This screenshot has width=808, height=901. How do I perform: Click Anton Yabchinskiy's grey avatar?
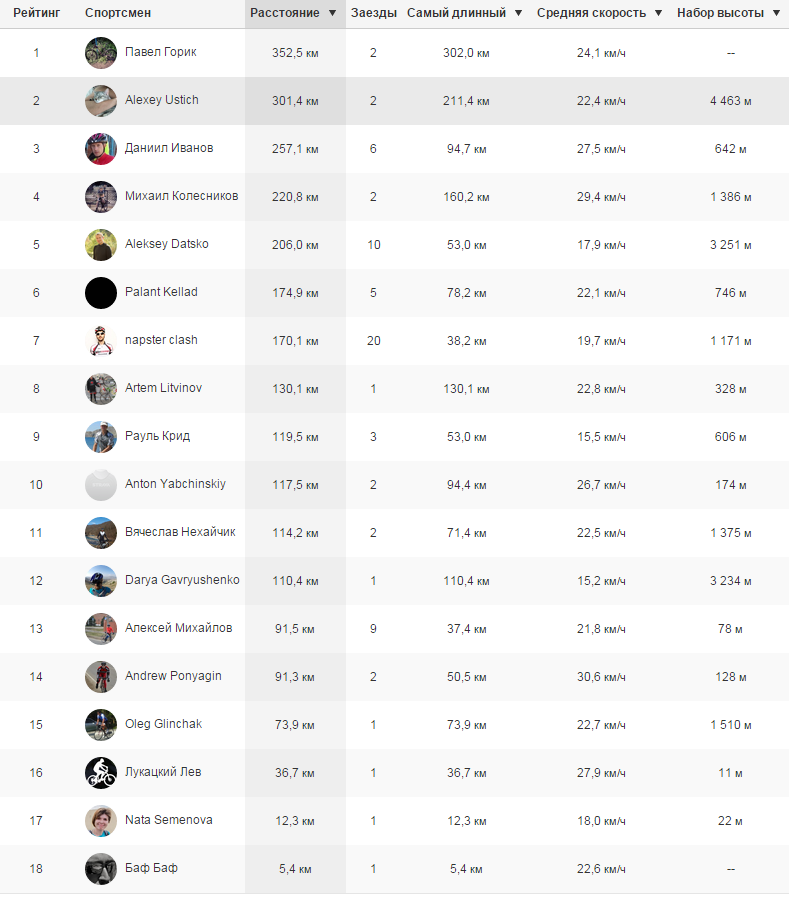pyautogui.click(x=101, y=485)
